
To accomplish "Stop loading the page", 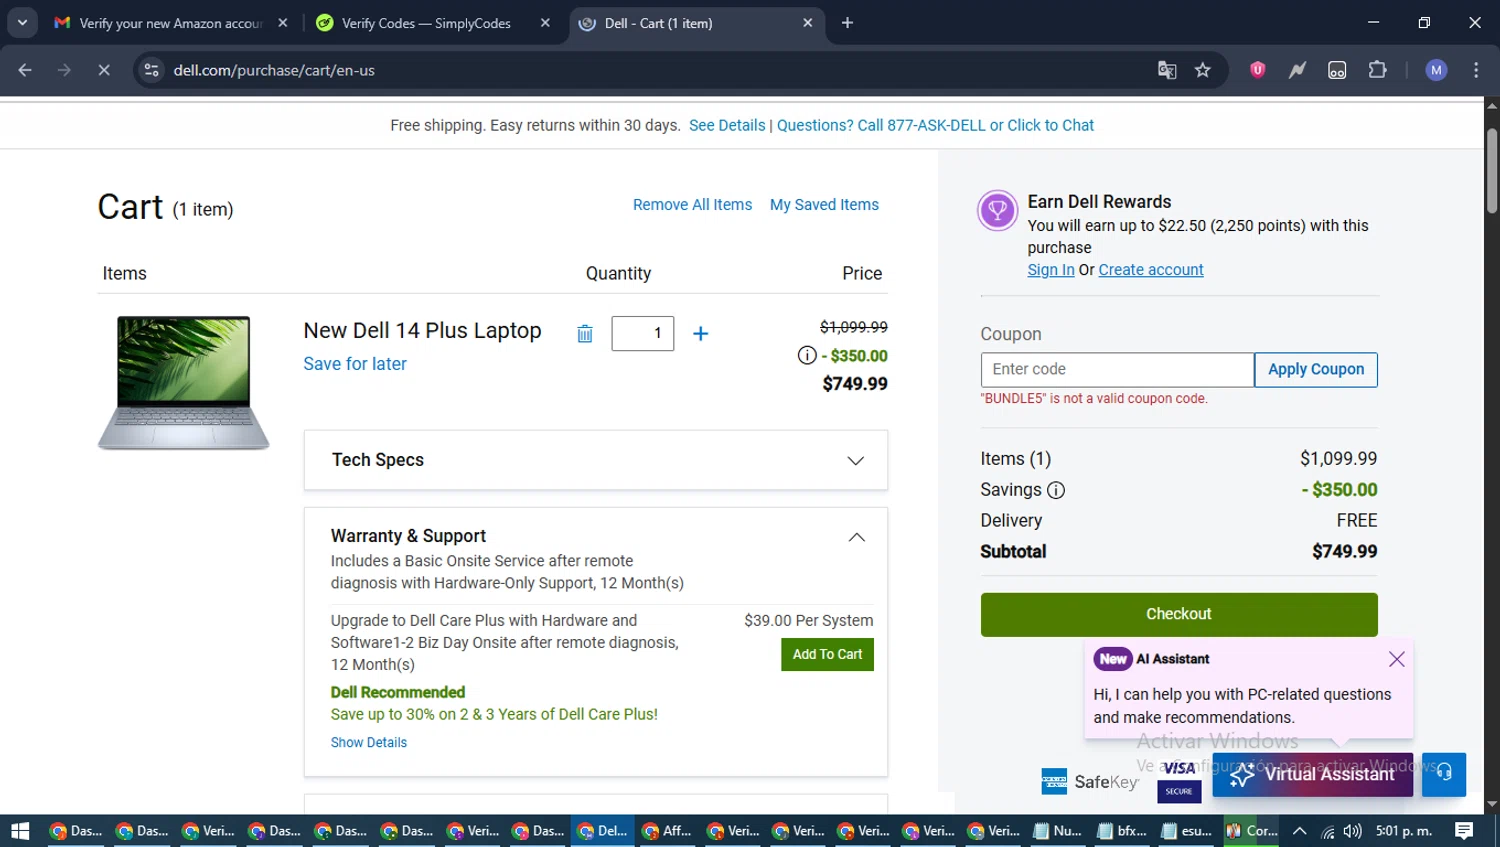I will (103, 70).
